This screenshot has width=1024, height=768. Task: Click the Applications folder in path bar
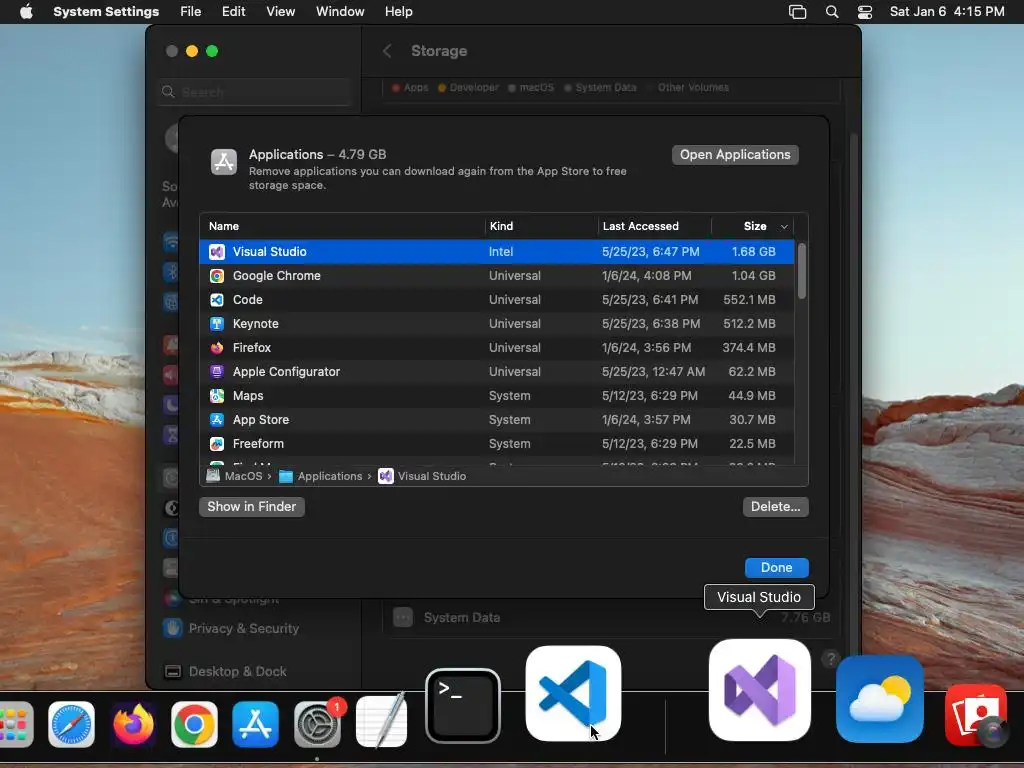320,476
